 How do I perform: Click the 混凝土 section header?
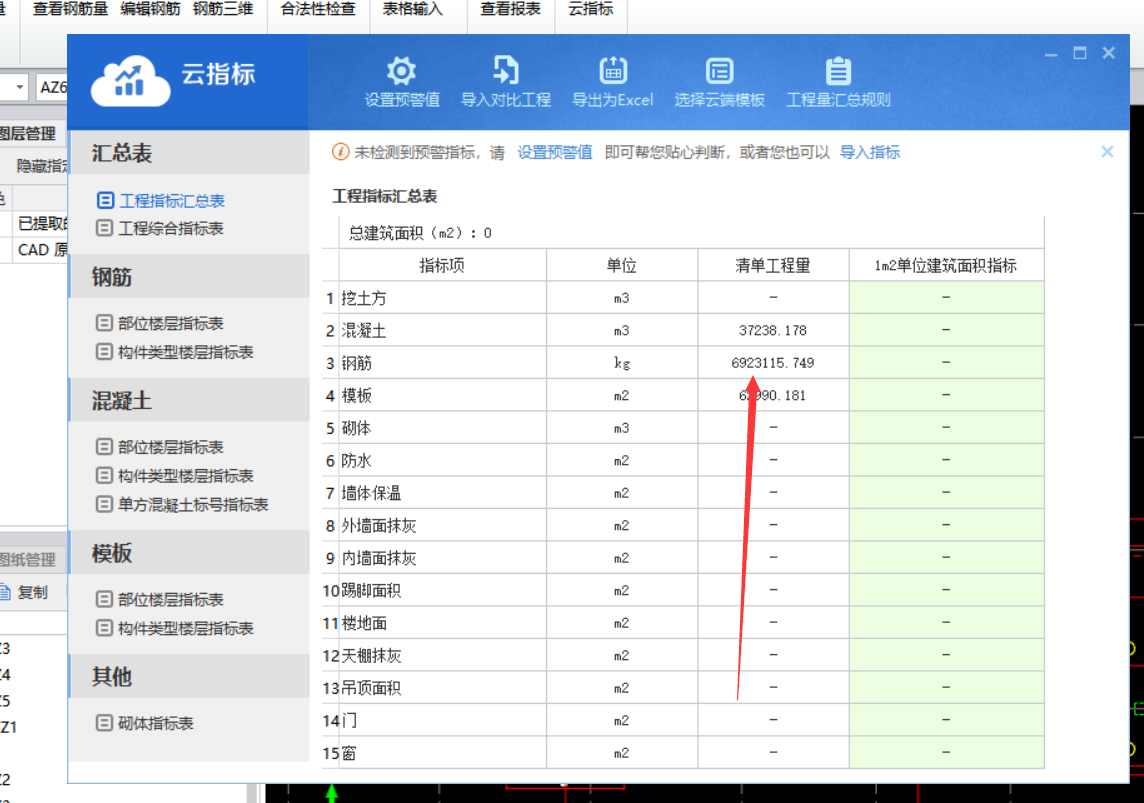[x=190, y=400]
